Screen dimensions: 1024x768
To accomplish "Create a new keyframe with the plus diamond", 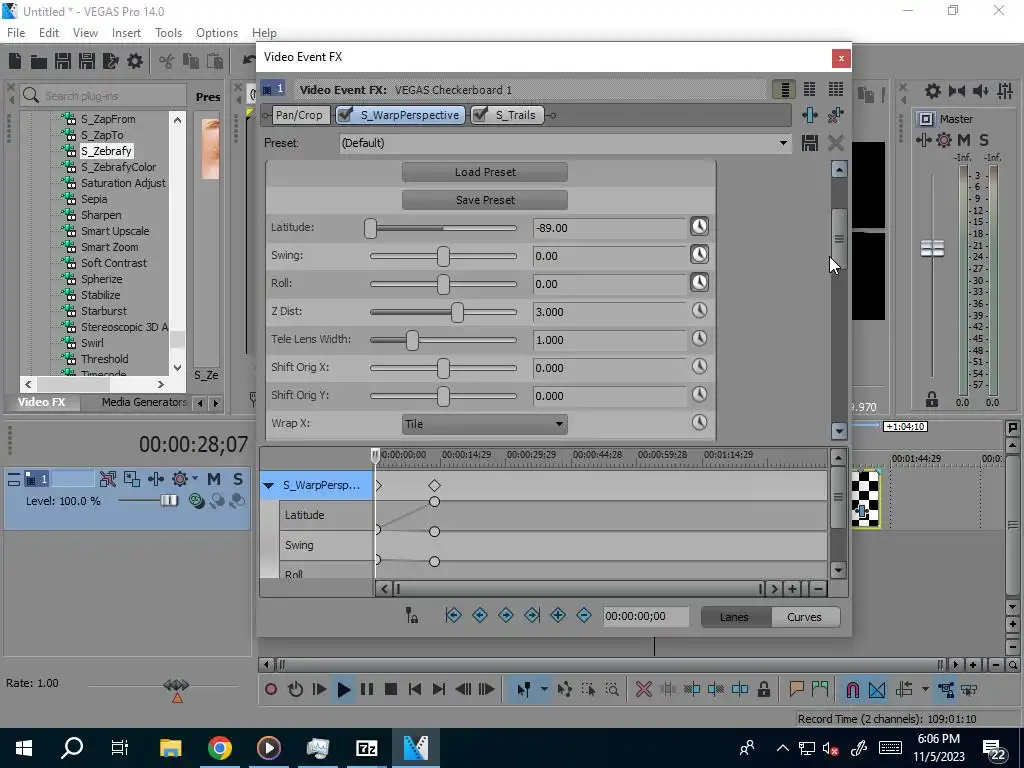I will (x=558, y=615).
